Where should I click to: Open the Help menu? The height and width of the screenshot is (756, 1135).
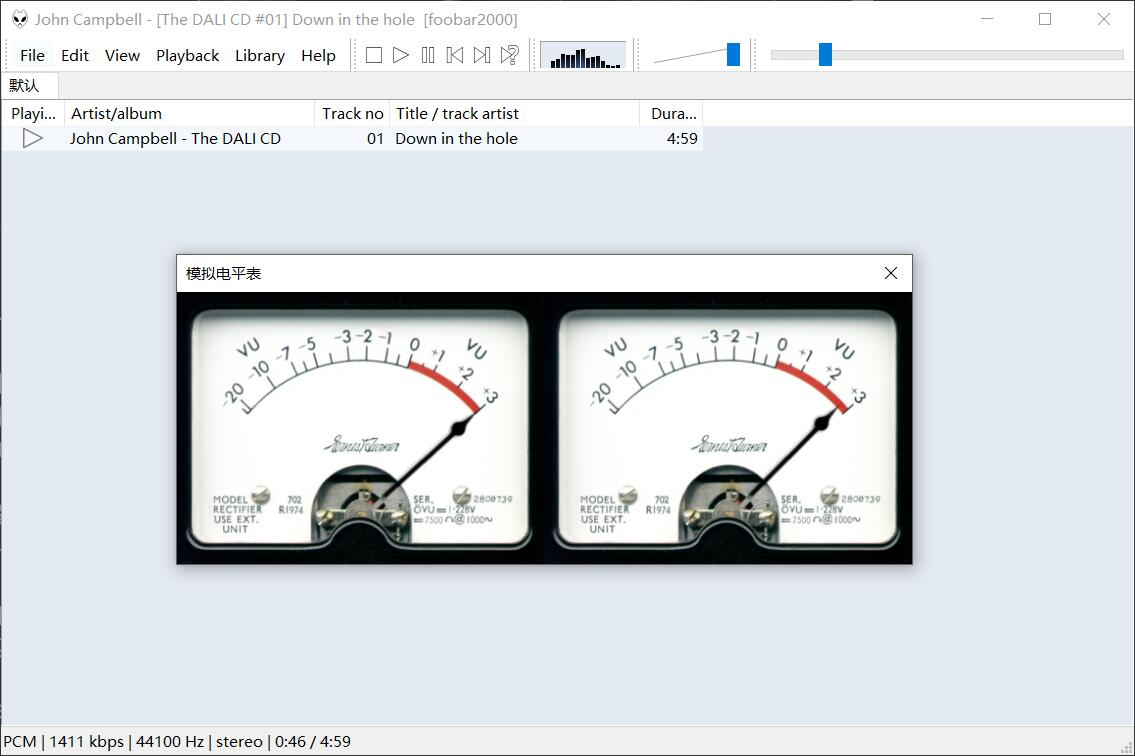(318, 56)
